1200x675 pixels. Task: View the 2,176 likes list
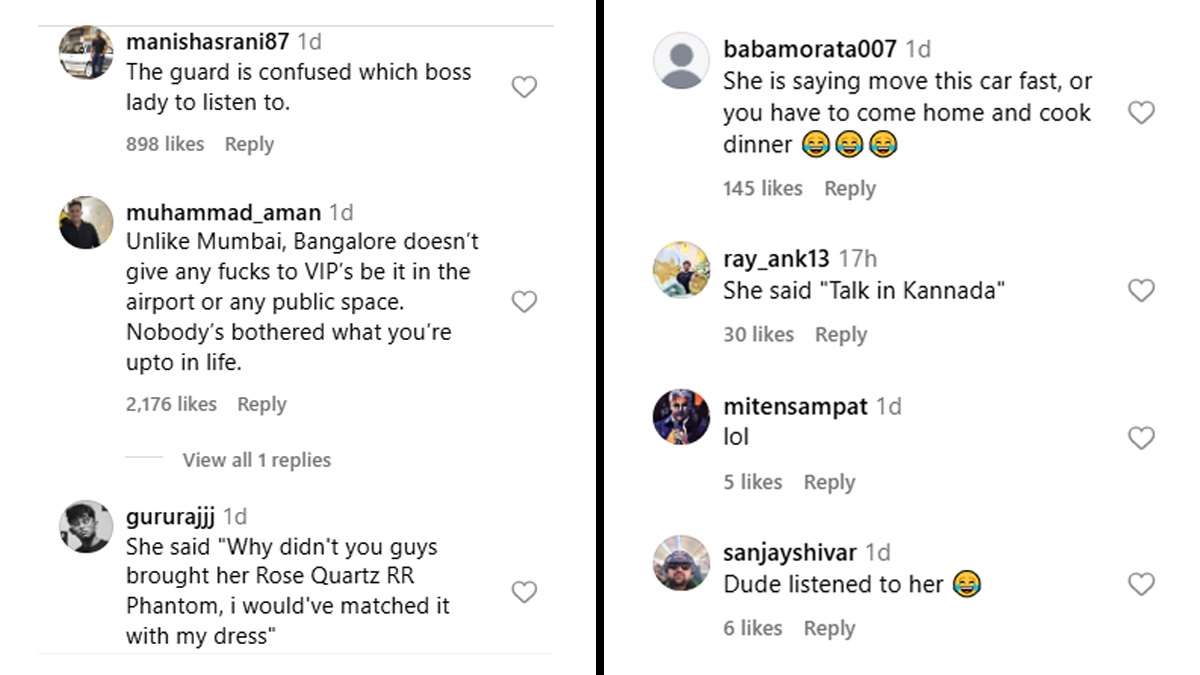171,404
